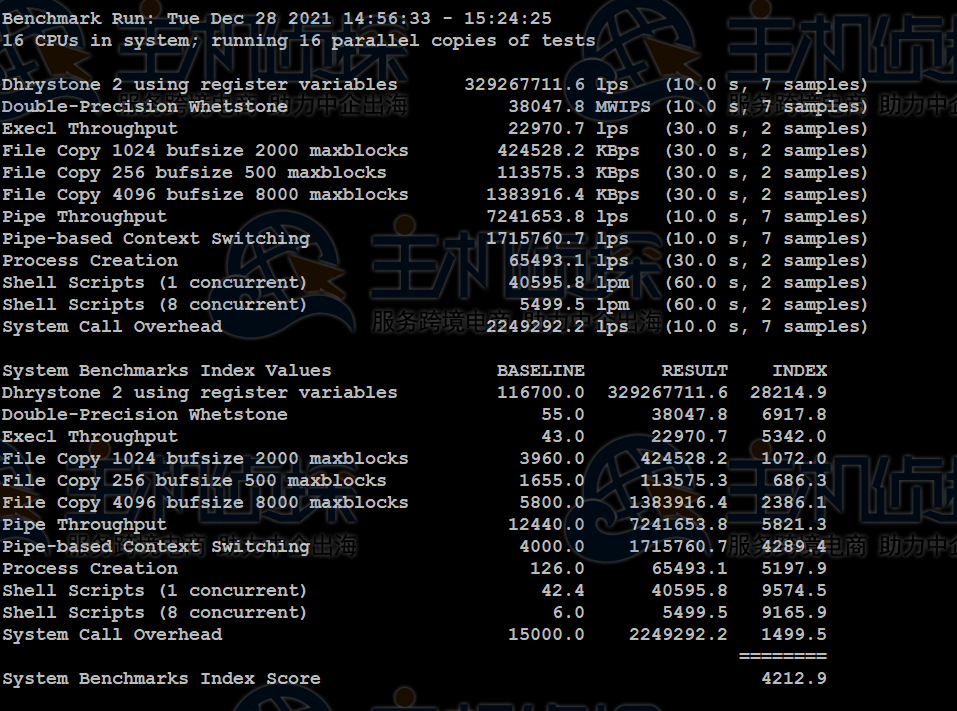957x711 pixels.
Task: Click the 113575.3 KBps file copy result
Action: [568, 173]
